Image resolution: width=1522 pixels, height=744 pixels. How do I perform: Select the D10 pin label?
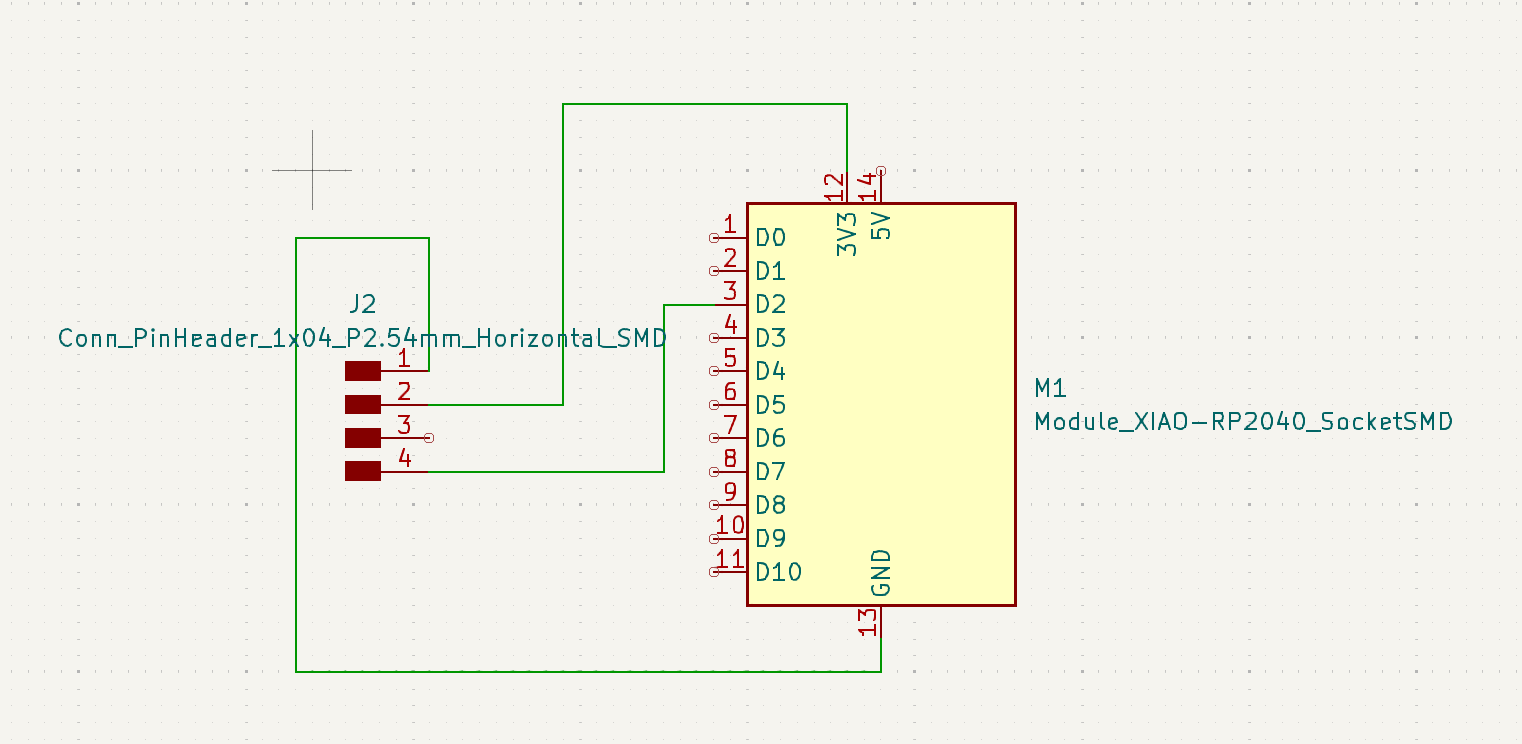[x=779, y=572]
